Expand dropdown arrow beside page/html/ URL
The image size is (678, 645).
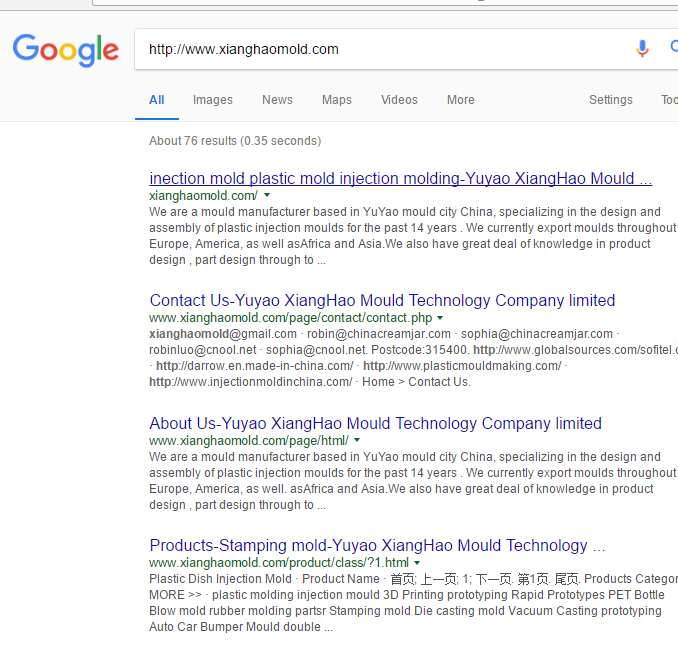(x=357, y=440)
